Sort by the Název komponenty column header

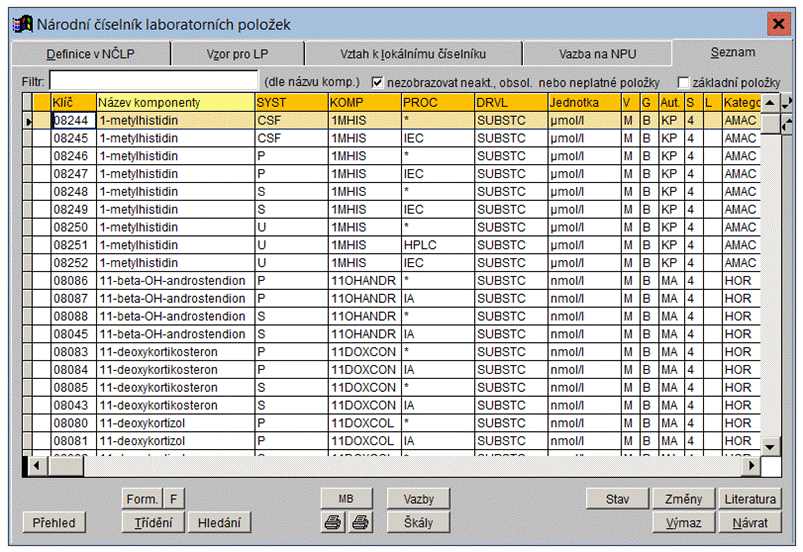174,103
